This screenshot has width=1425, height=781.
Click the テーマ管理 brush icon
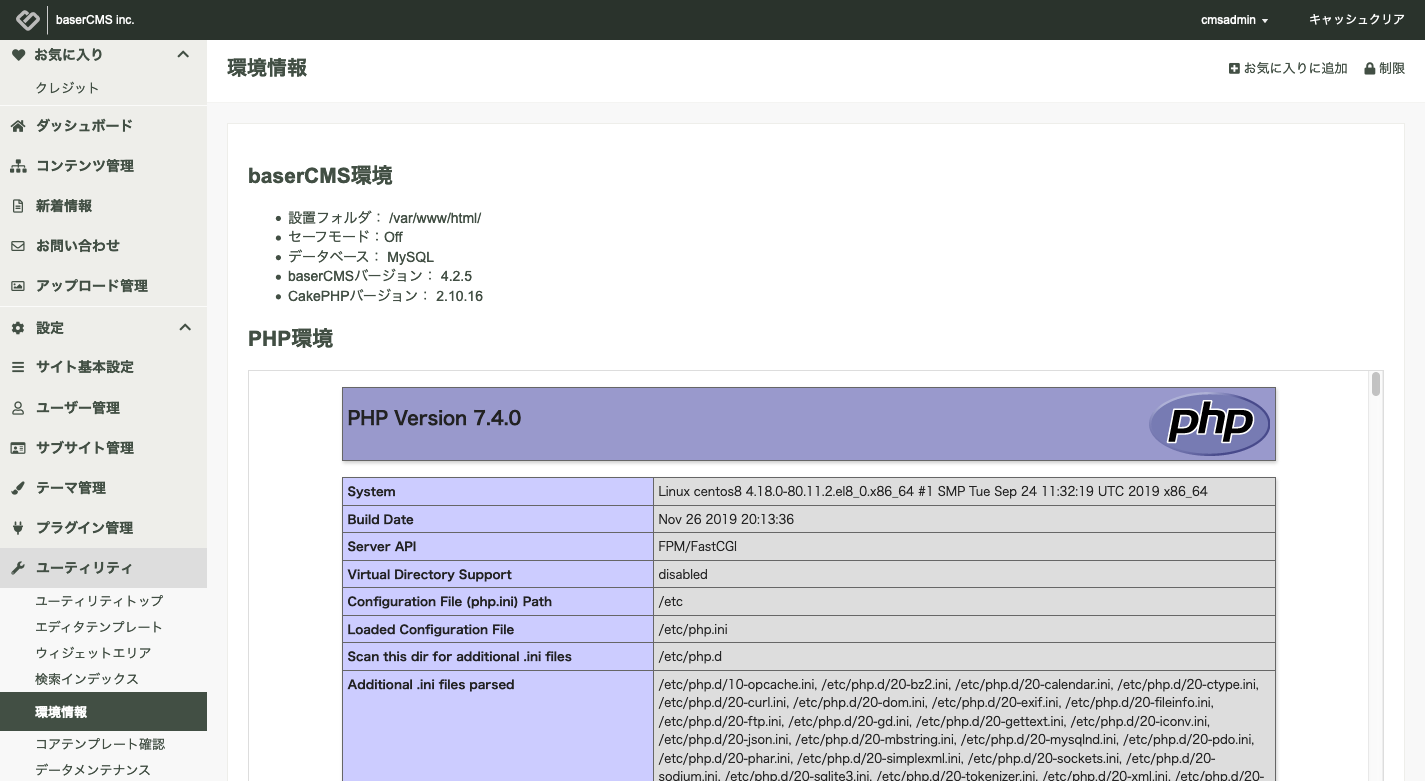pyautogui.click(x=18, y=488)
